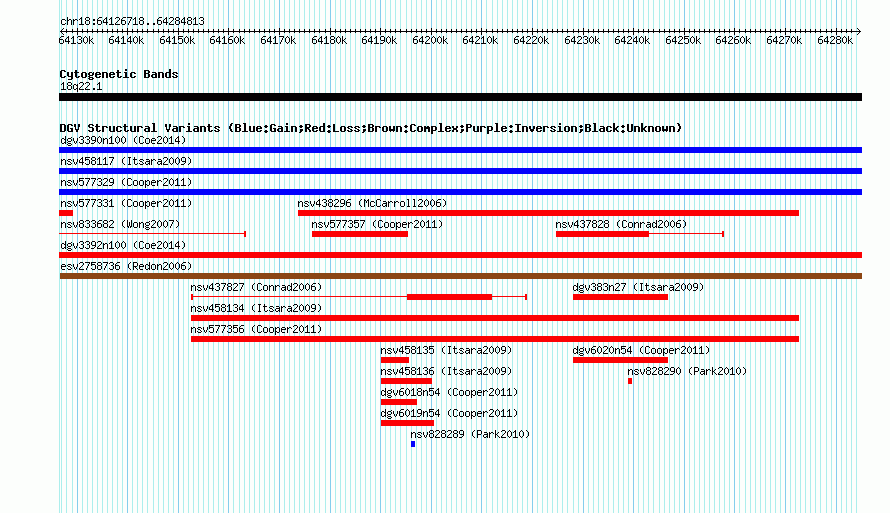Open nsv438296 (McCarroll2006) label
890x513 pixels.
click(372, 203)
